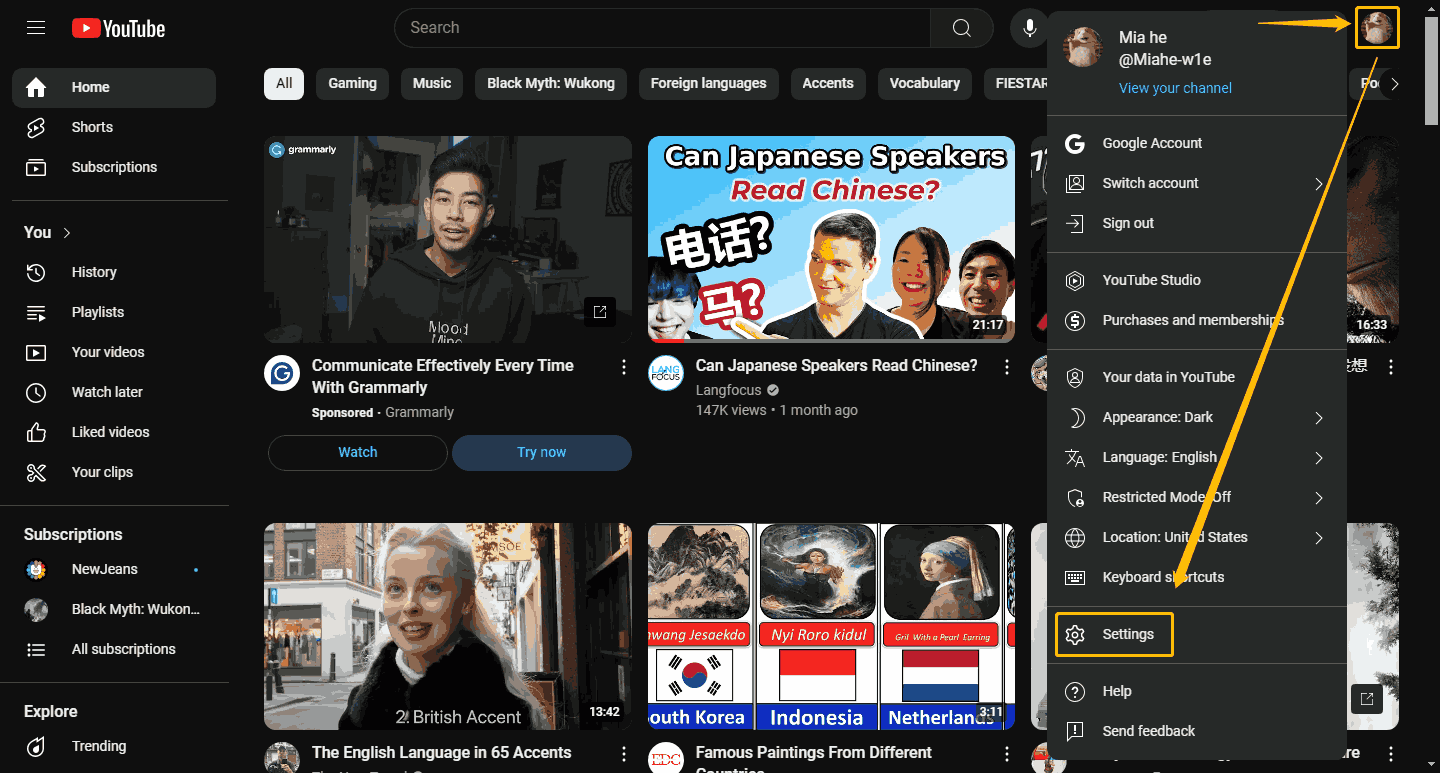Open Can Japanese Speakers Read Chinese thumbnail

tap(831, 239)
